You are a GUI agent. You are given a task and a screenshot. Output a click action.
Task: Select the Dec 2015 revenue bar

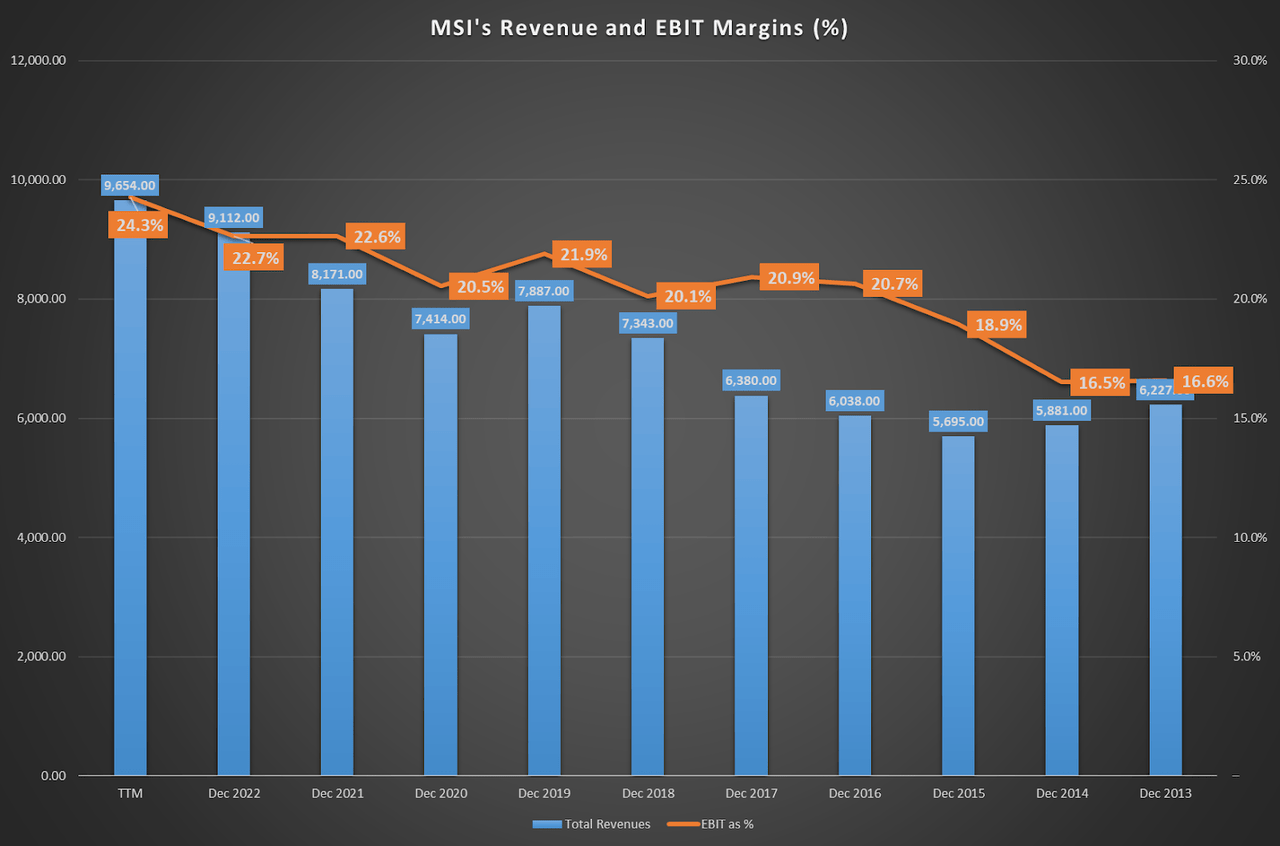[x=957, y=610]
